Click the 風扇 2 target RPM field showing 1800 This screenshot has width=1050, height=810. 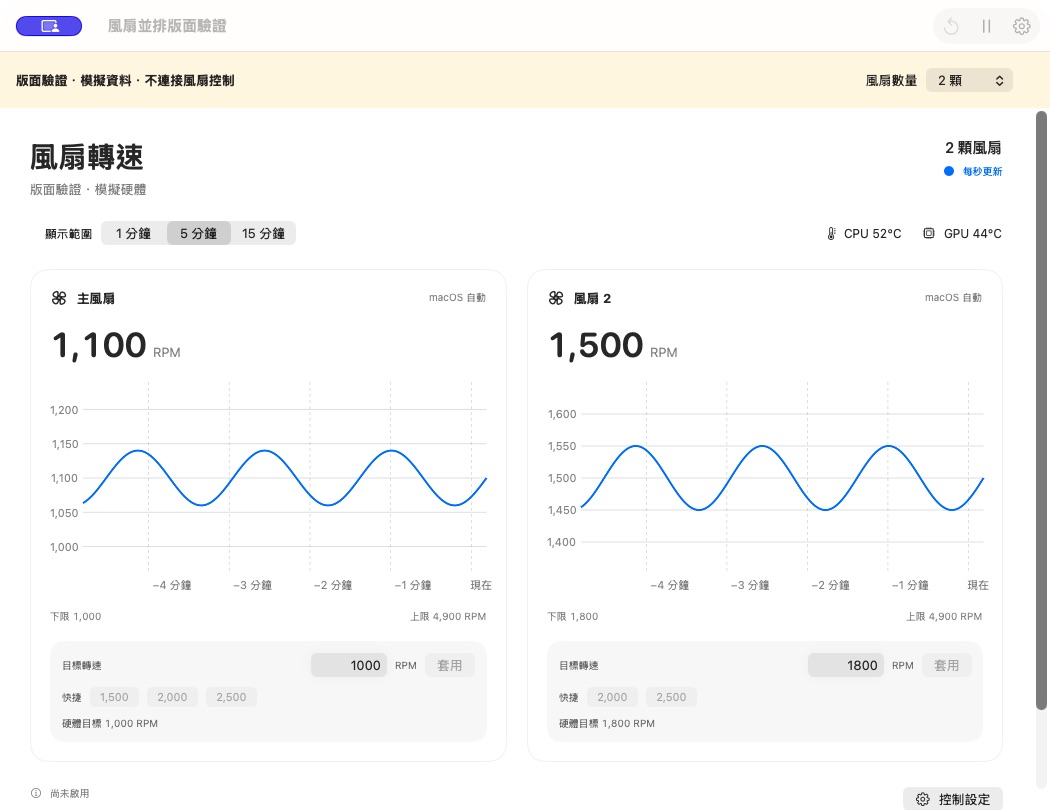846,665
